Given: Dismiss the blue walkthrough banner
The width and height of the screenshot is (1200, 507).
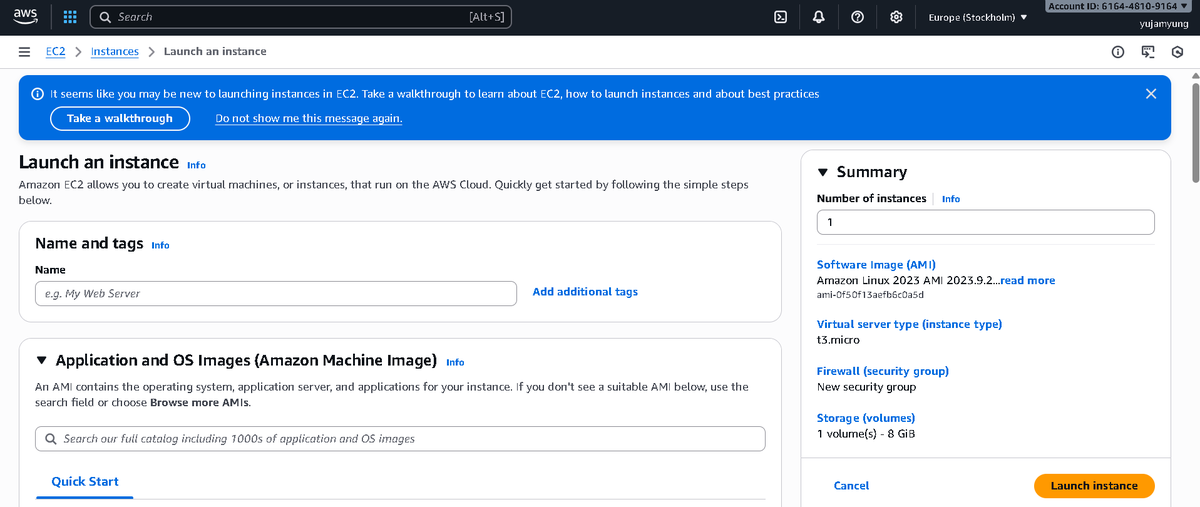Looking at the screenshot, I should (x=1151, y=94).
